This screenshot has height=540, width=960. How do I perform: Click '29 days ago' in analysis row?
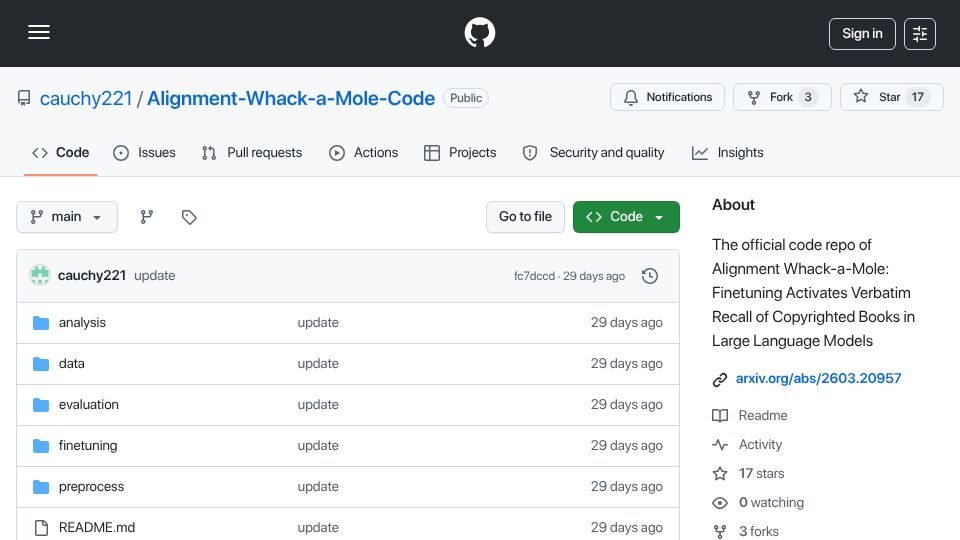(x=626, y=323)
